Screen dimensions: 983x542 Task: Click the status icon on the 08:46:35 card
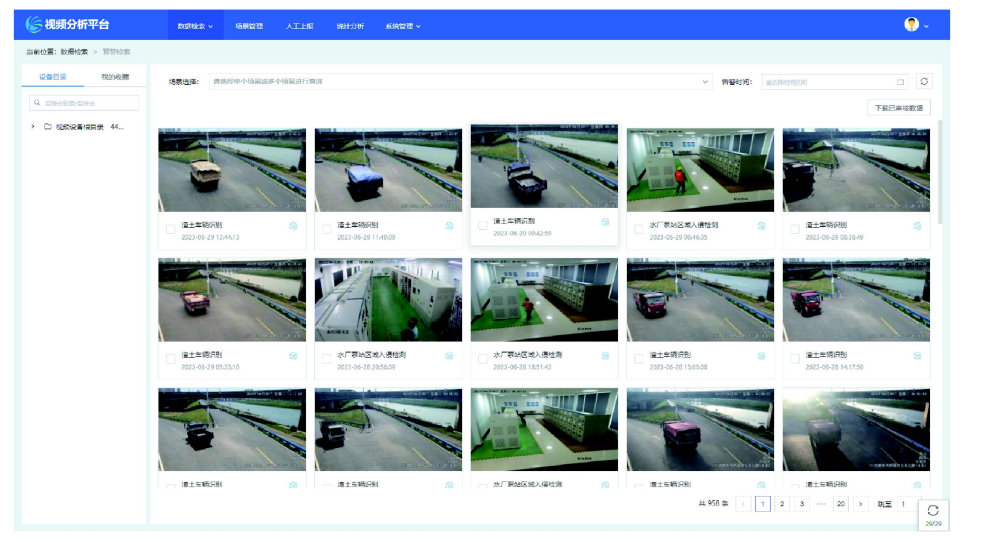point(761,226)
